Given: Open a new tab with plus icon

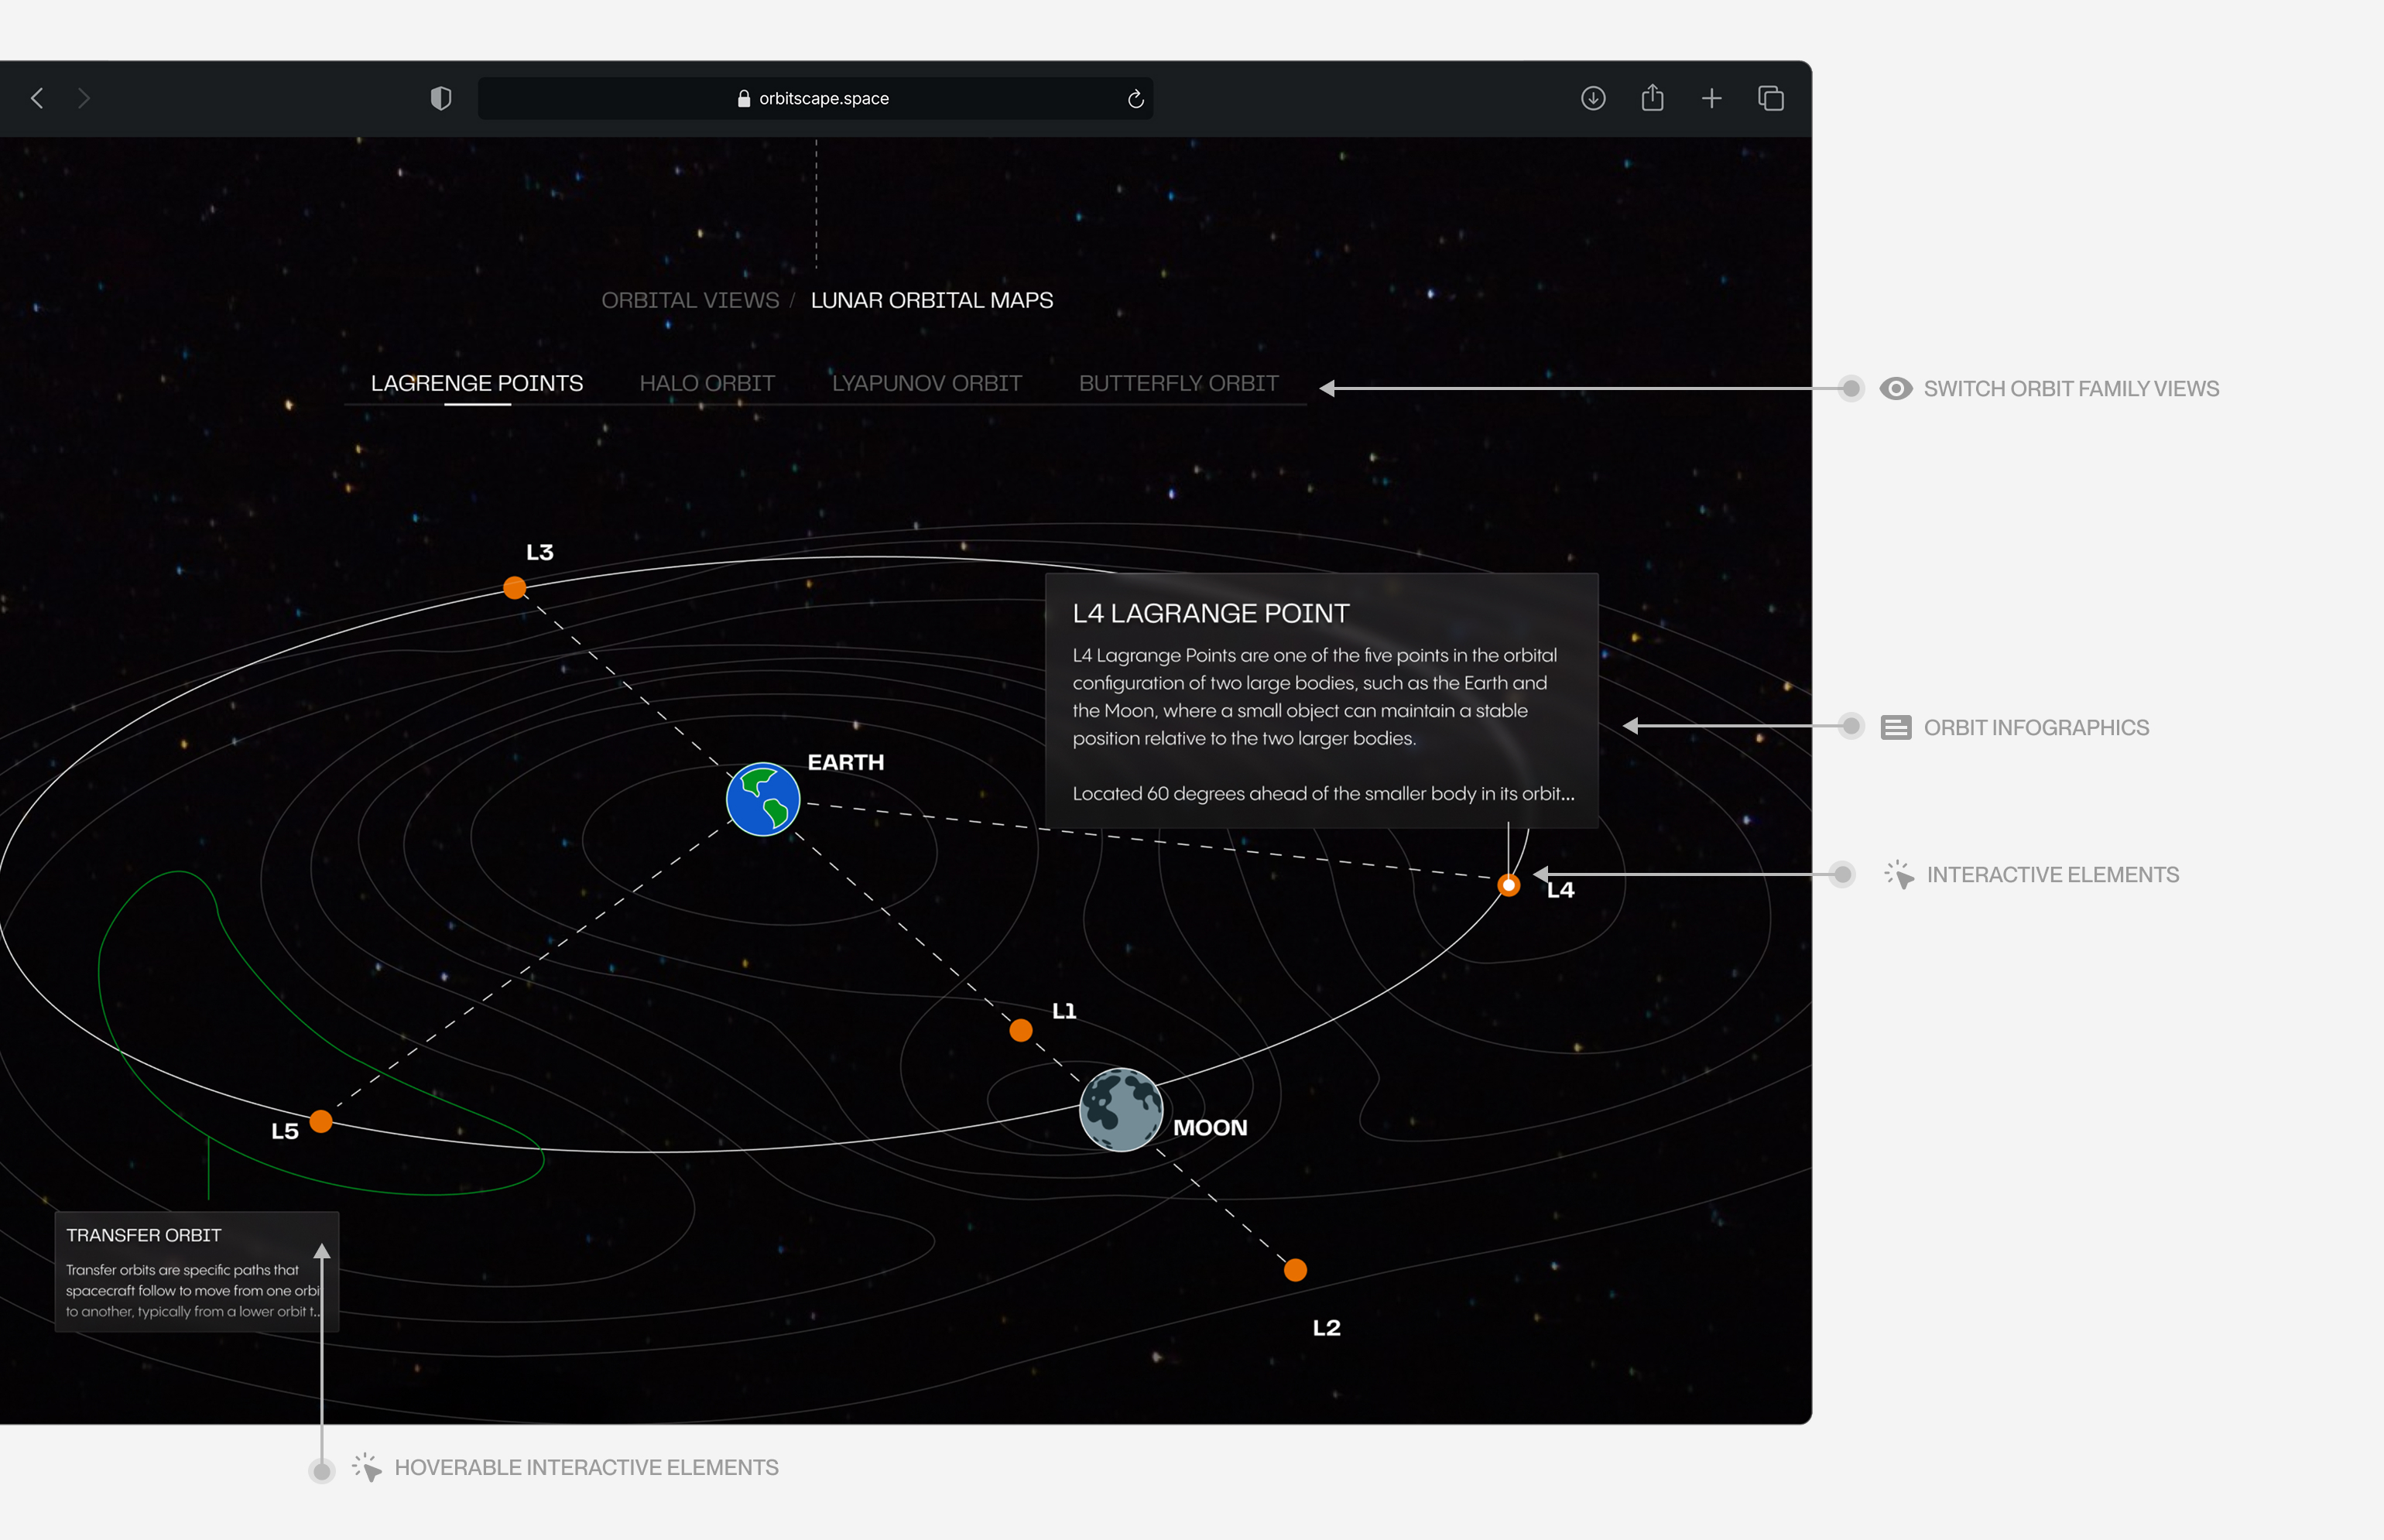Looking at the screenshot, I should [x=1712, y=98].
